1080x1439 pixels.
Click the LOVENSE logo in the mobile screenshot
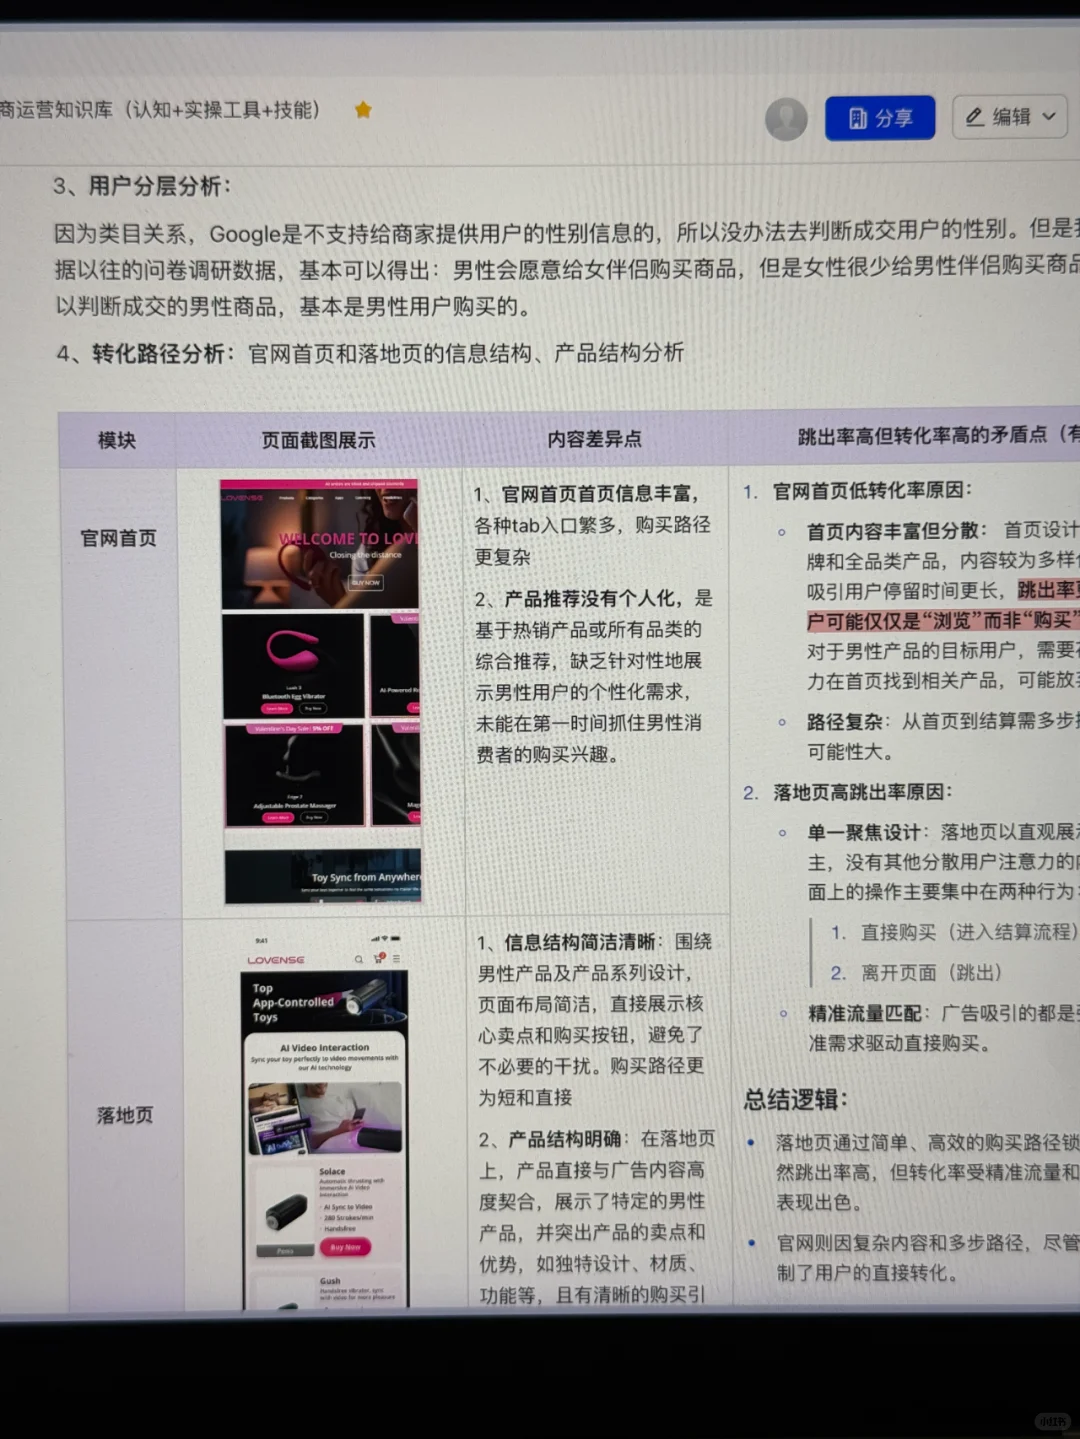[277, 960]
